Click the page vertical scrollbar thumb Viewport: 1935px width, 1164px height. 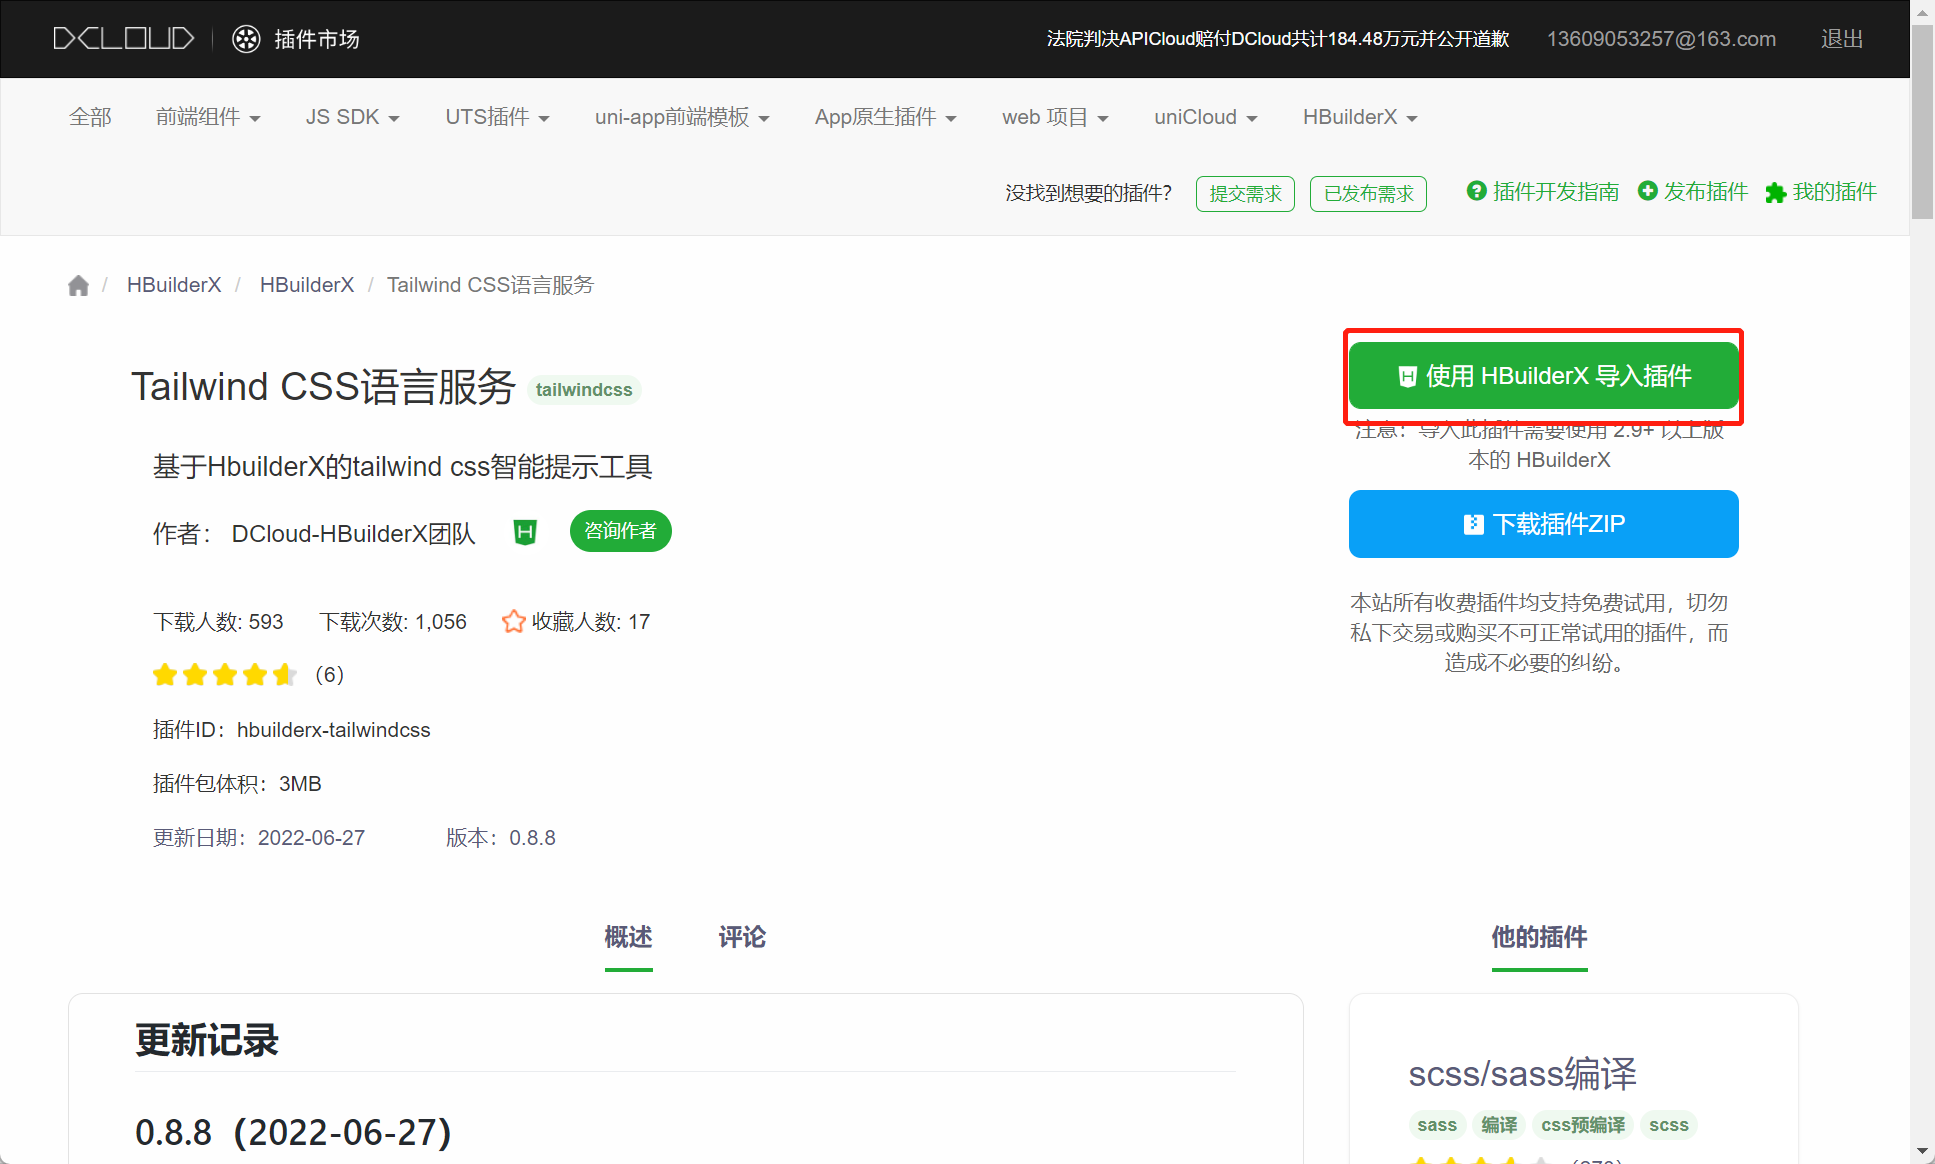(x=1922, y=120)
